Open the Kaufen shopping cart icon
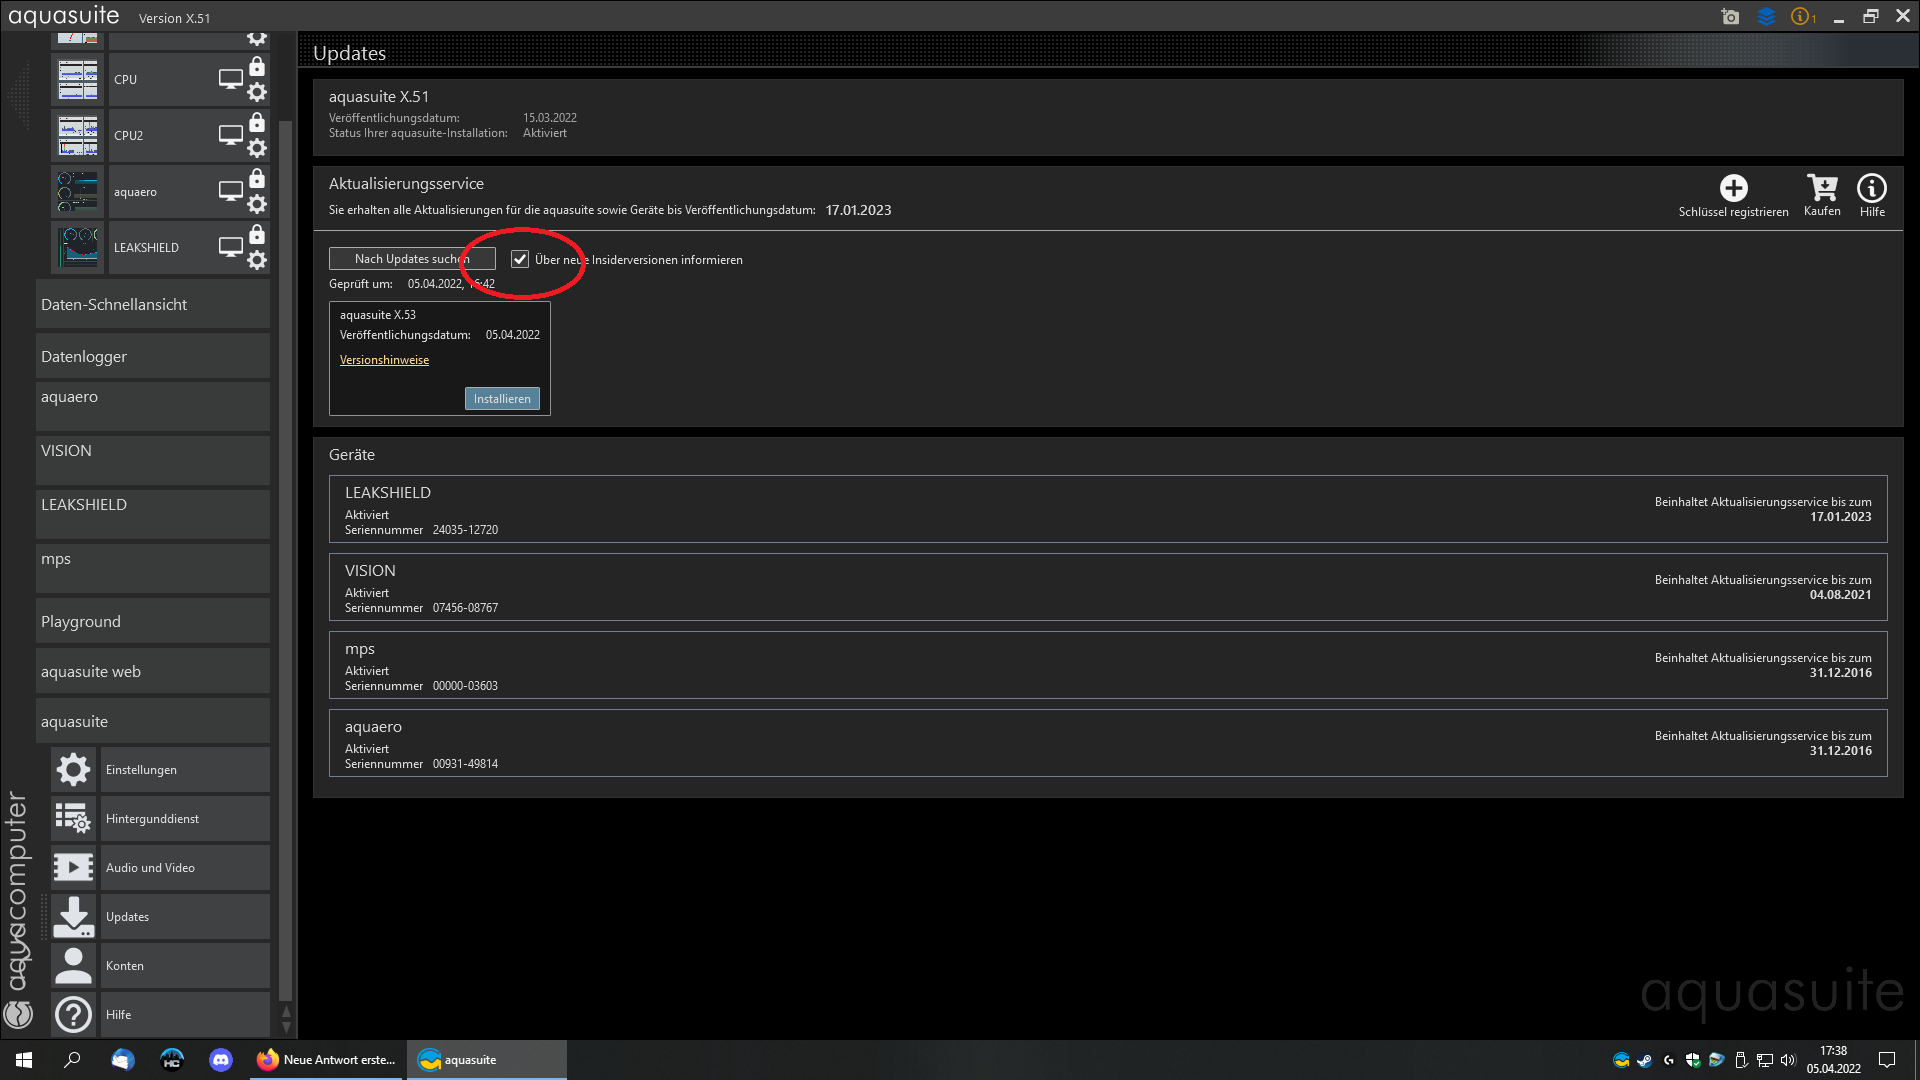 tap(1821, 188)
